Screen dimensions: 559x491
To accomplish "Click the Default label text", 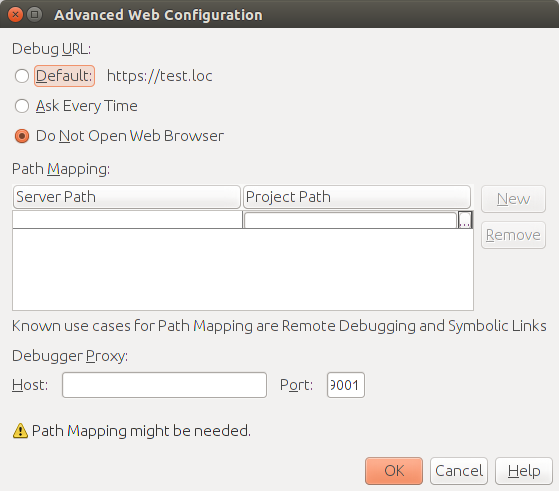I will click(x=64, y=76).
